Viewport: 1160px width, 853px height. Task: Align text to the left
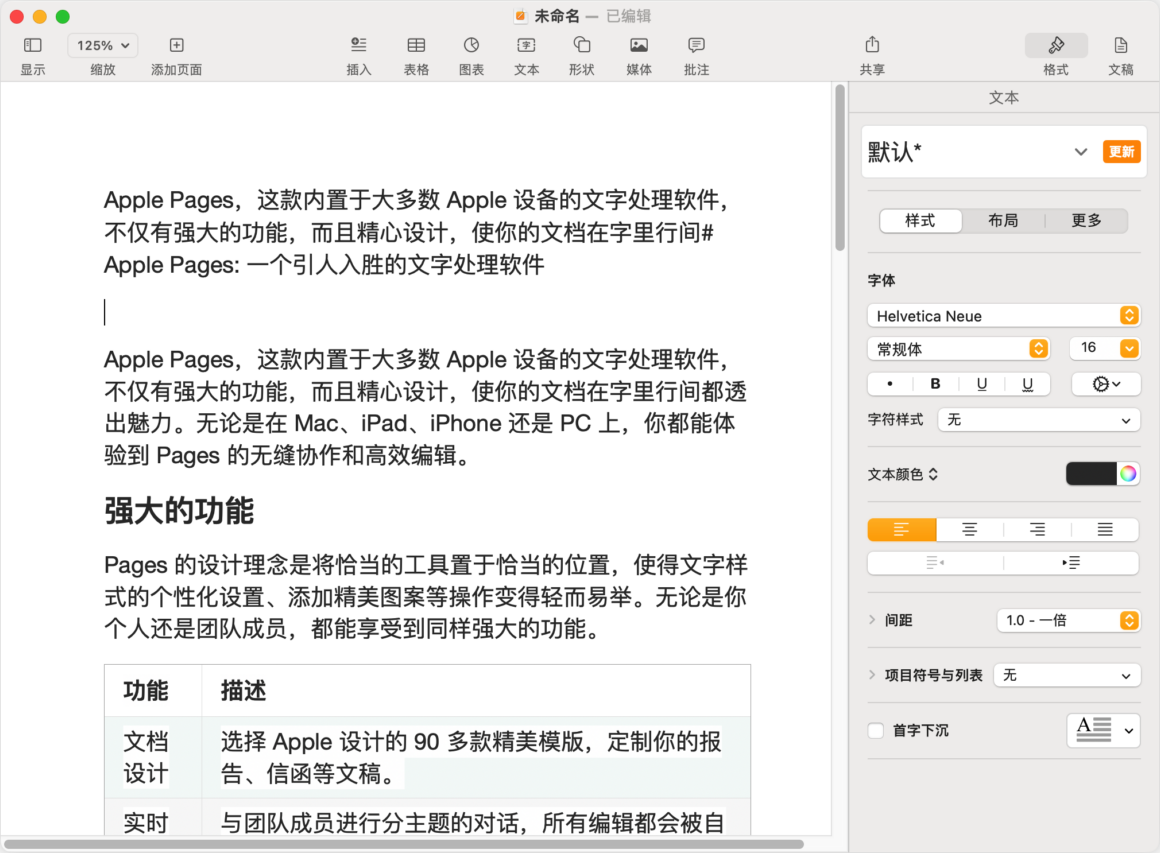coord(902,530)
